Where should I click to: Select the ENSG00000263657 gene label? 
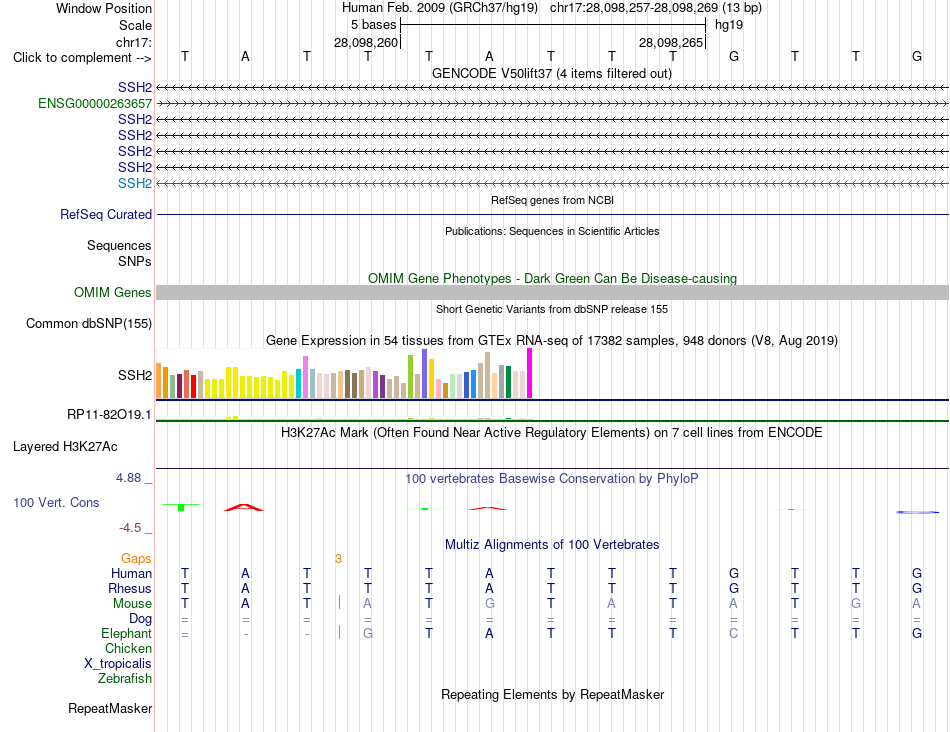(x=95, y=104)
